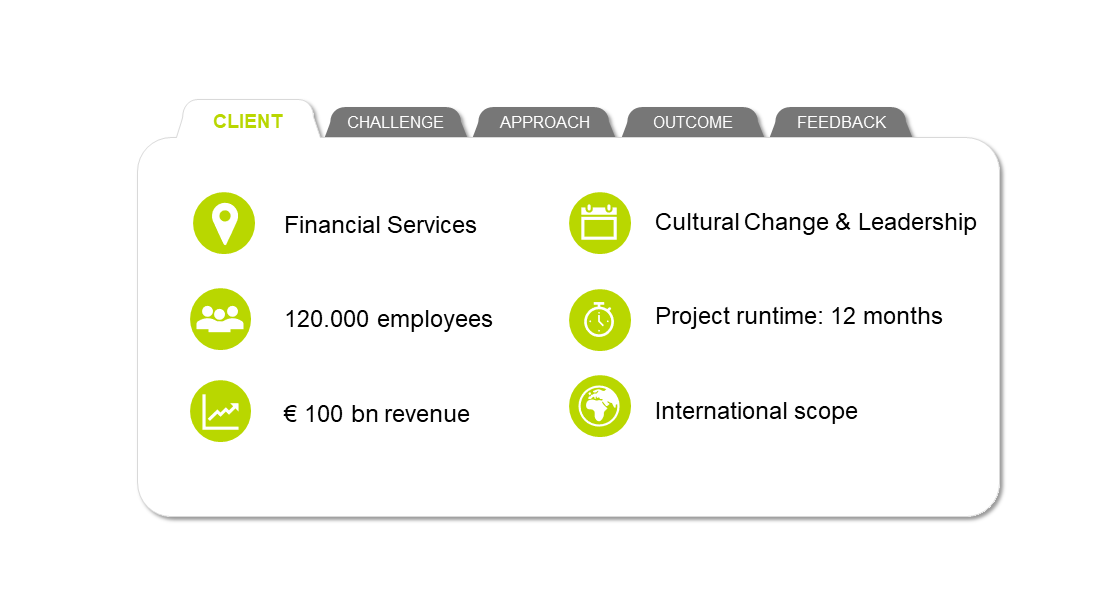This screenshot has width=1117, height=599.
Task: Click the globe icon
Action: [x=600, y=406]
